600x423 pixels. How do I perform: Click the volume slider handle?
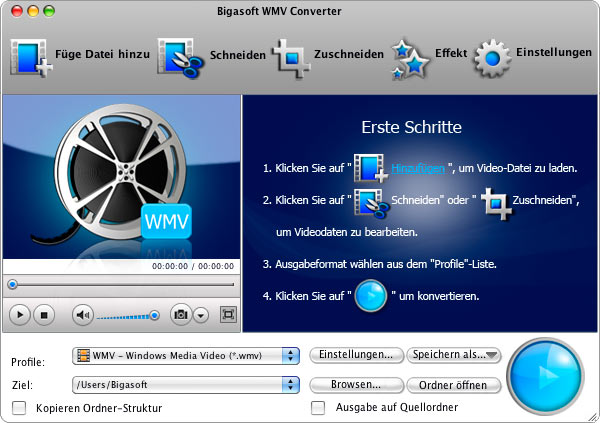[x=155, y=315]
